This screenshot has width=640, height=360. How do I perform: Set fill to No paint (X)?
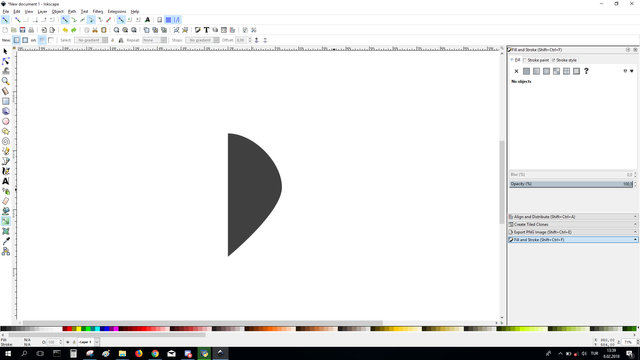coord(516,71)
